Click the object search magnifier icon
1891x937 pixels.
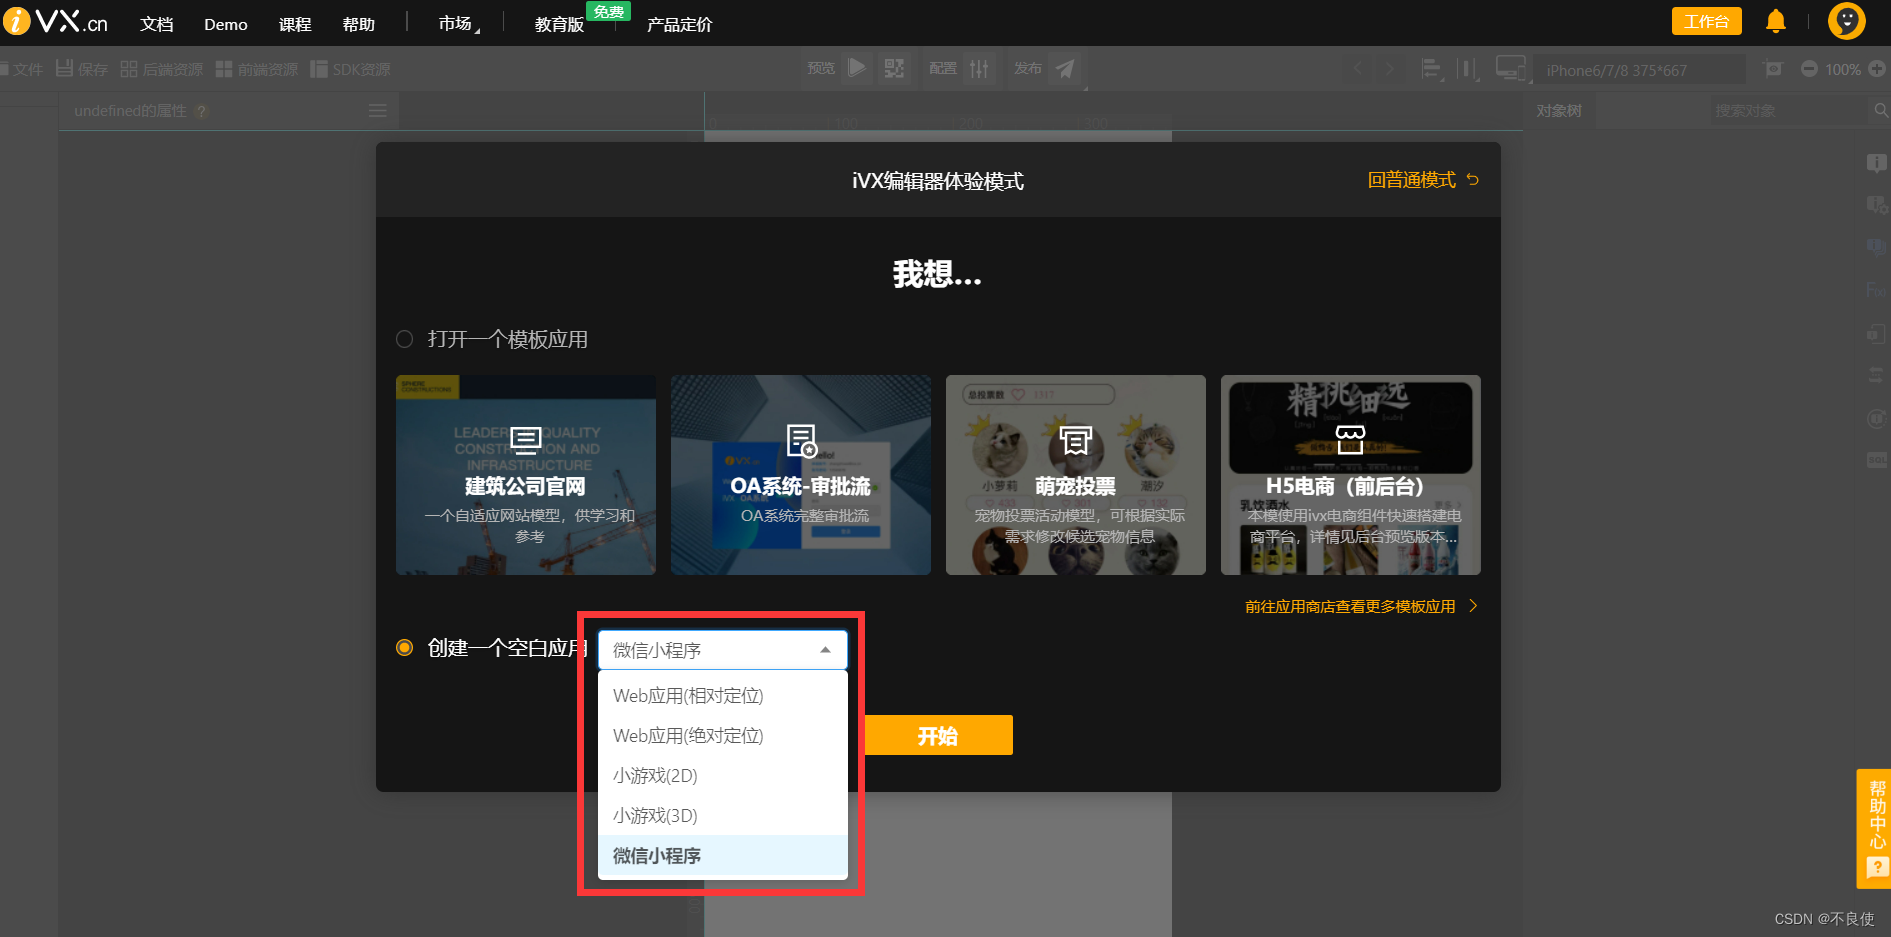(1880, 110)
